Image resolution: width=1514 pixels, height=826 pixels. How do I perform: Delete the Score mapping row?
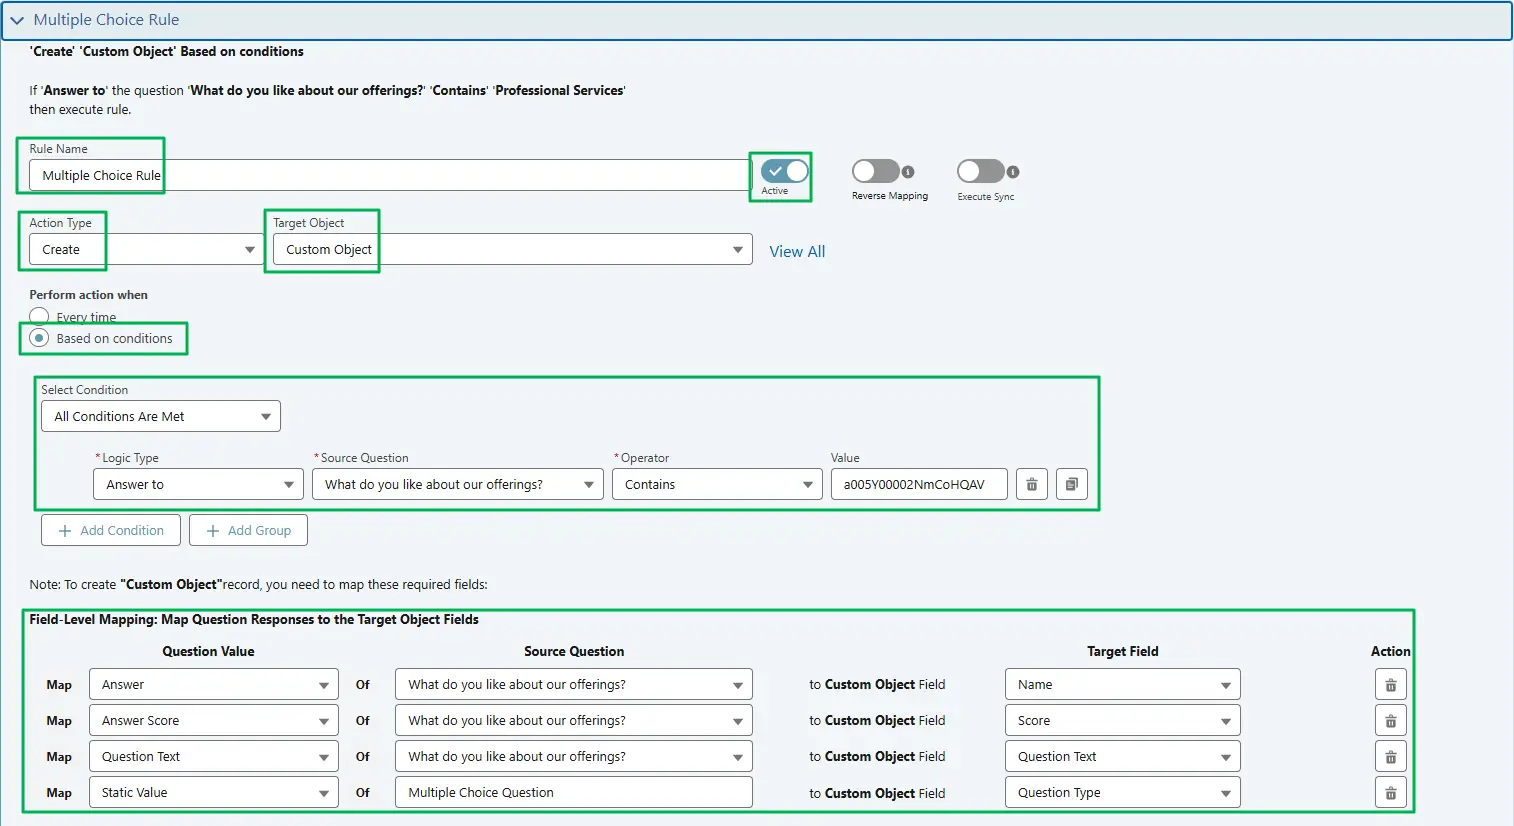pos(1390,720)
